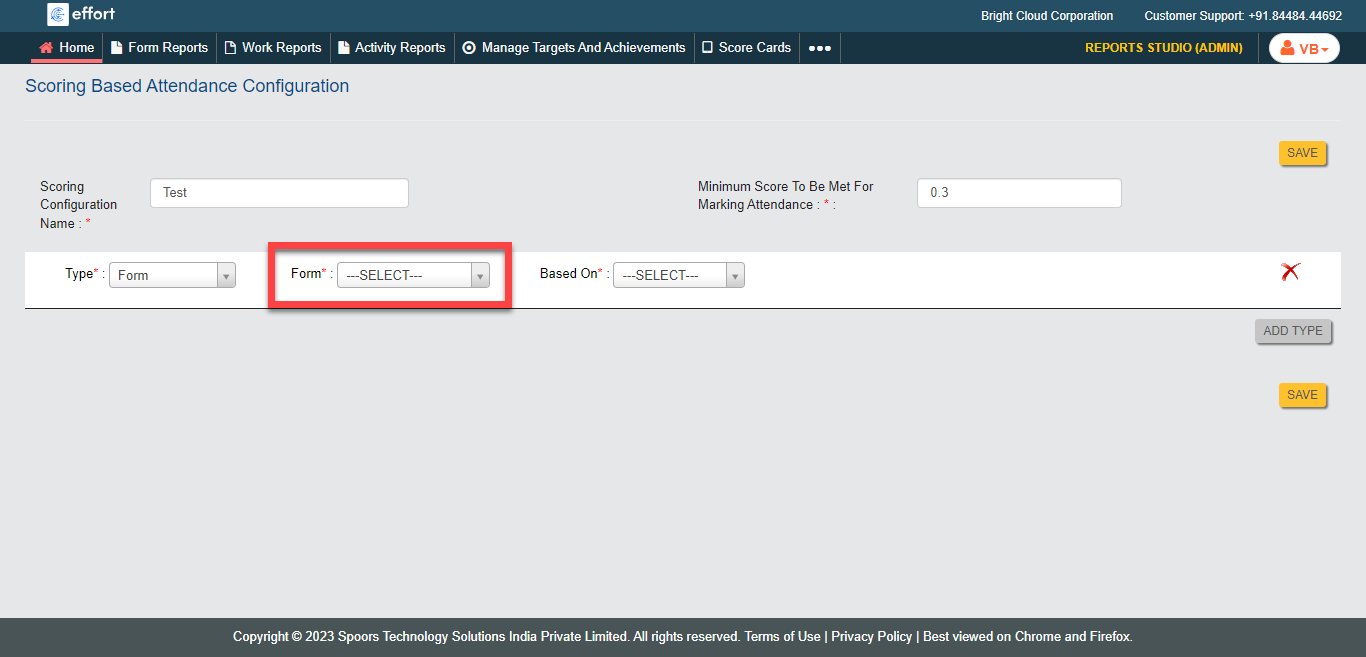
Task: Go to Home tab
Action: click(x=67, y=47)
